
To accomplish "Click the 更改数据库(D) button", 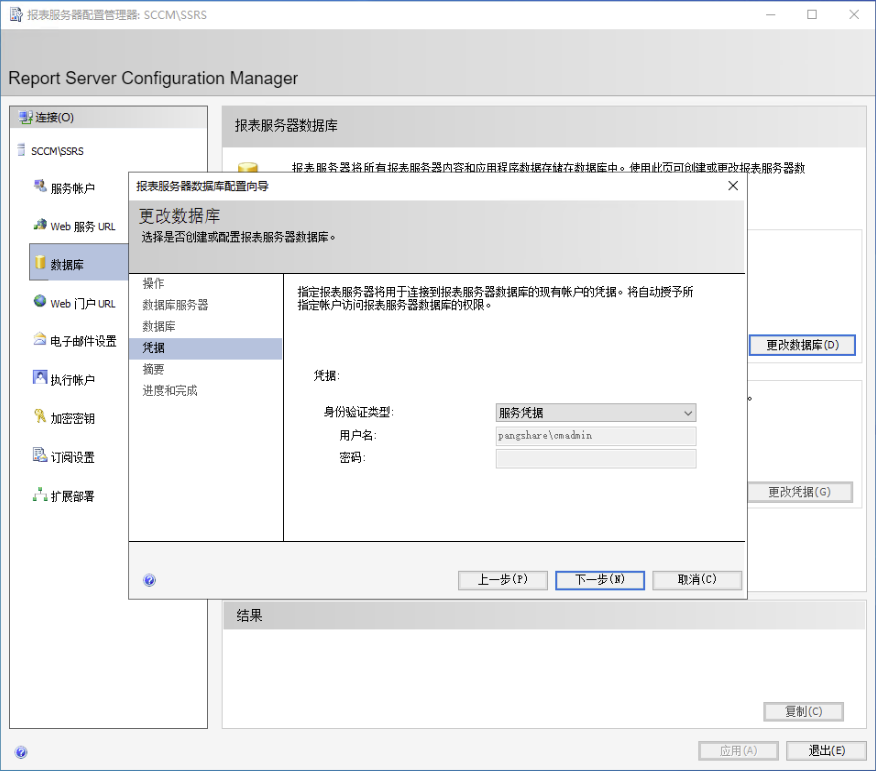I will point(802,345).
